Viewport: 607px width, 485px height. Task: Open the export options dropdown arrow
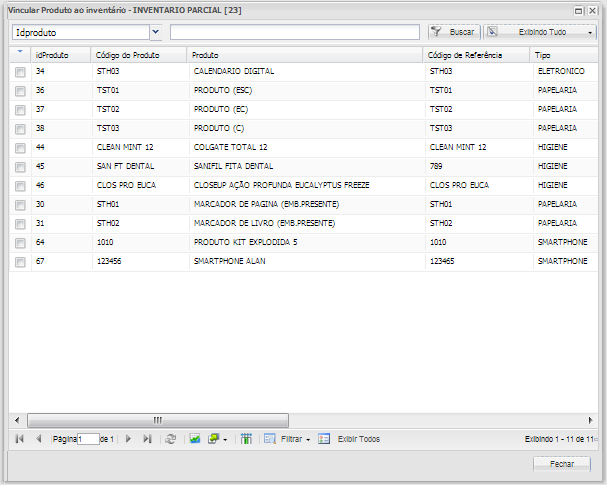225,440
